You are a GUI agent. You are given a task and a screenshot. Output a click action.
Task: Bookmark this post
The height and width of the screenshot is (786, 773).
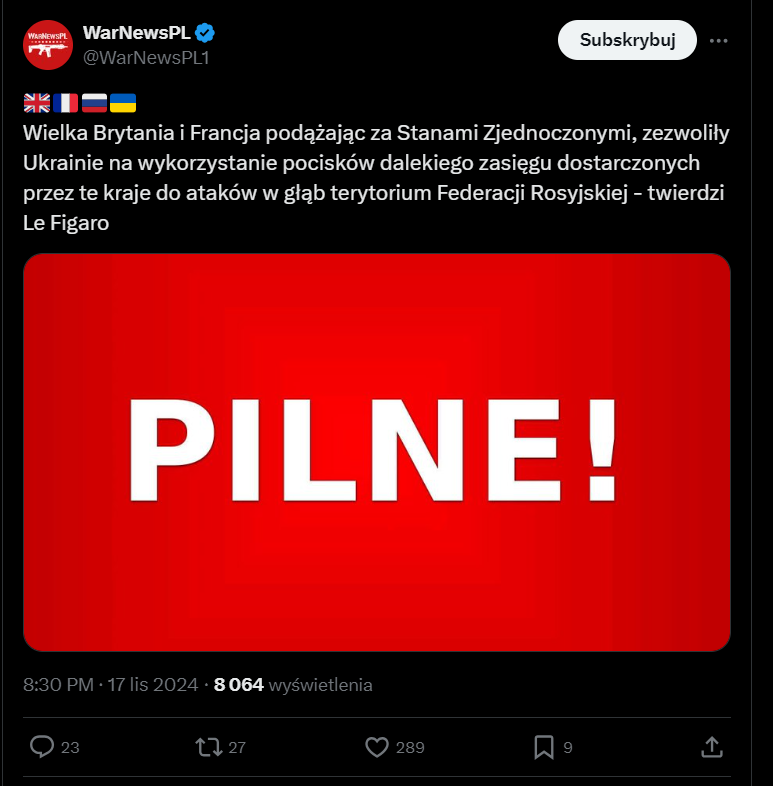[543, 746]
